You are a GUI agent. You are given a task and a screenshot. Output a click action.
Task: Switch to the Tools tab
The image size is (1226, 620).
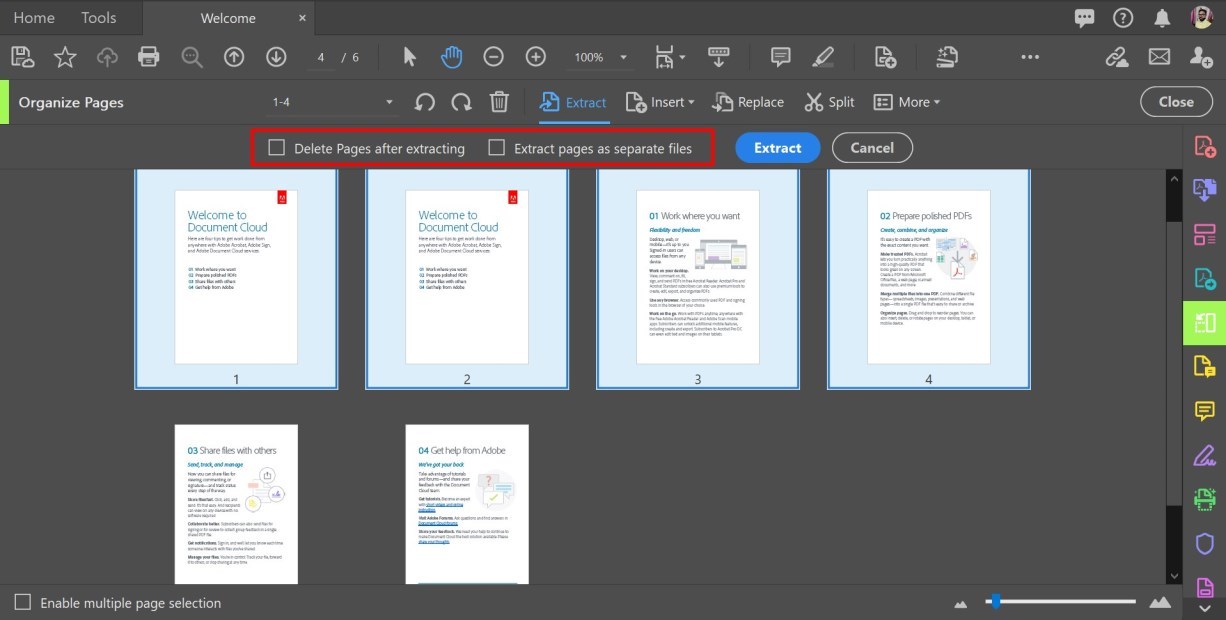pos(97,17)
